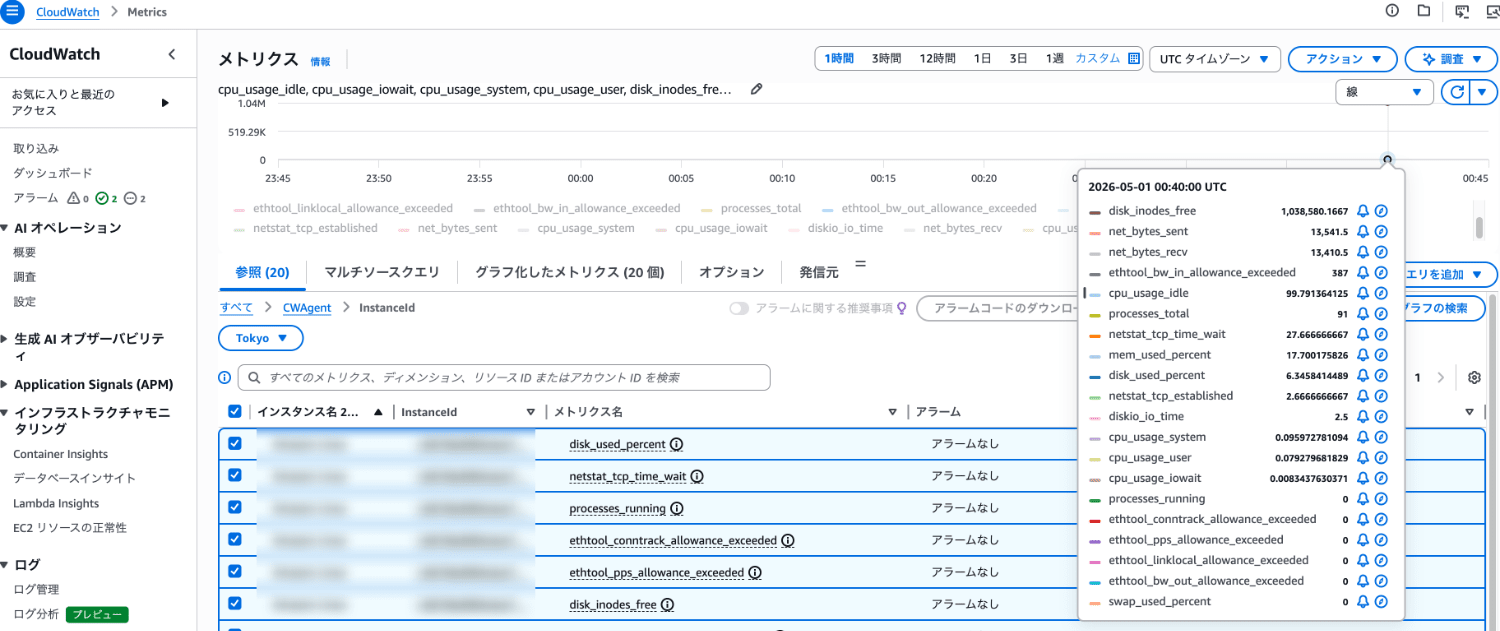1500x631 pixels.
Task: Switch to the オプション tab
Action: (x=732, y=272)
